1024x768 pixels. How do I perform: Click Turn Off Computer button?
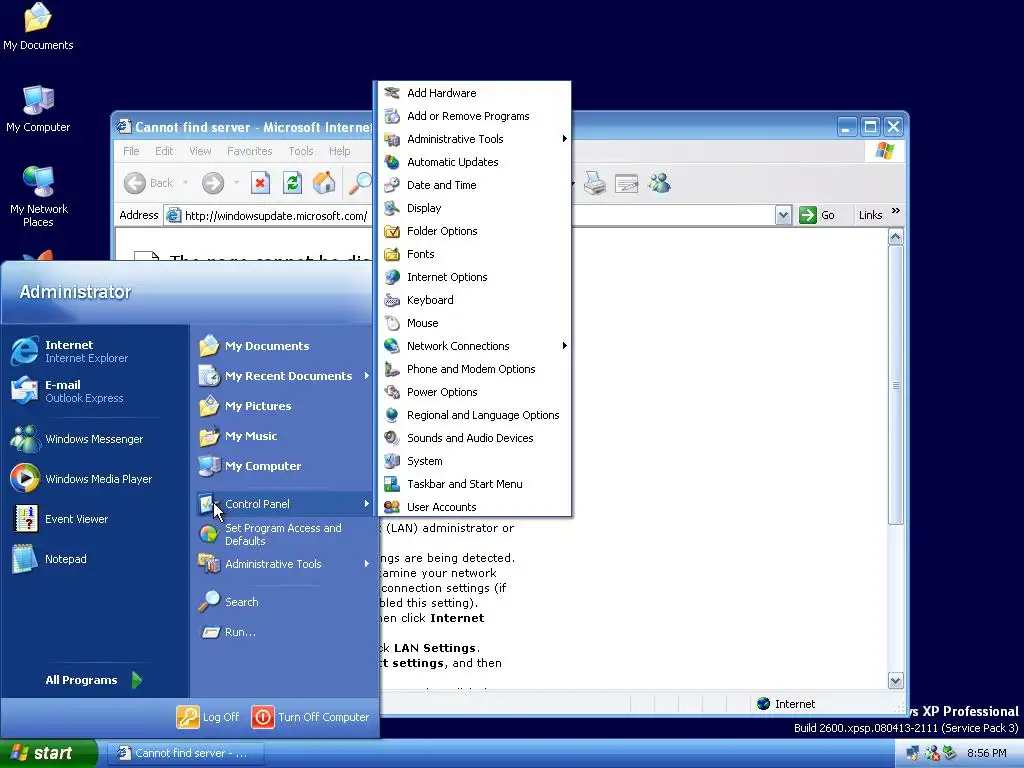pos(311,716)
